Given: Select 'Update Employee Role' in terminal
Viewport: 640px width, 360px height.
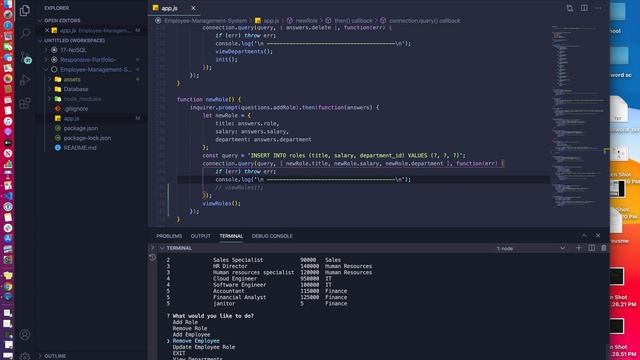Looking at the screenshot, I should 204,347.
